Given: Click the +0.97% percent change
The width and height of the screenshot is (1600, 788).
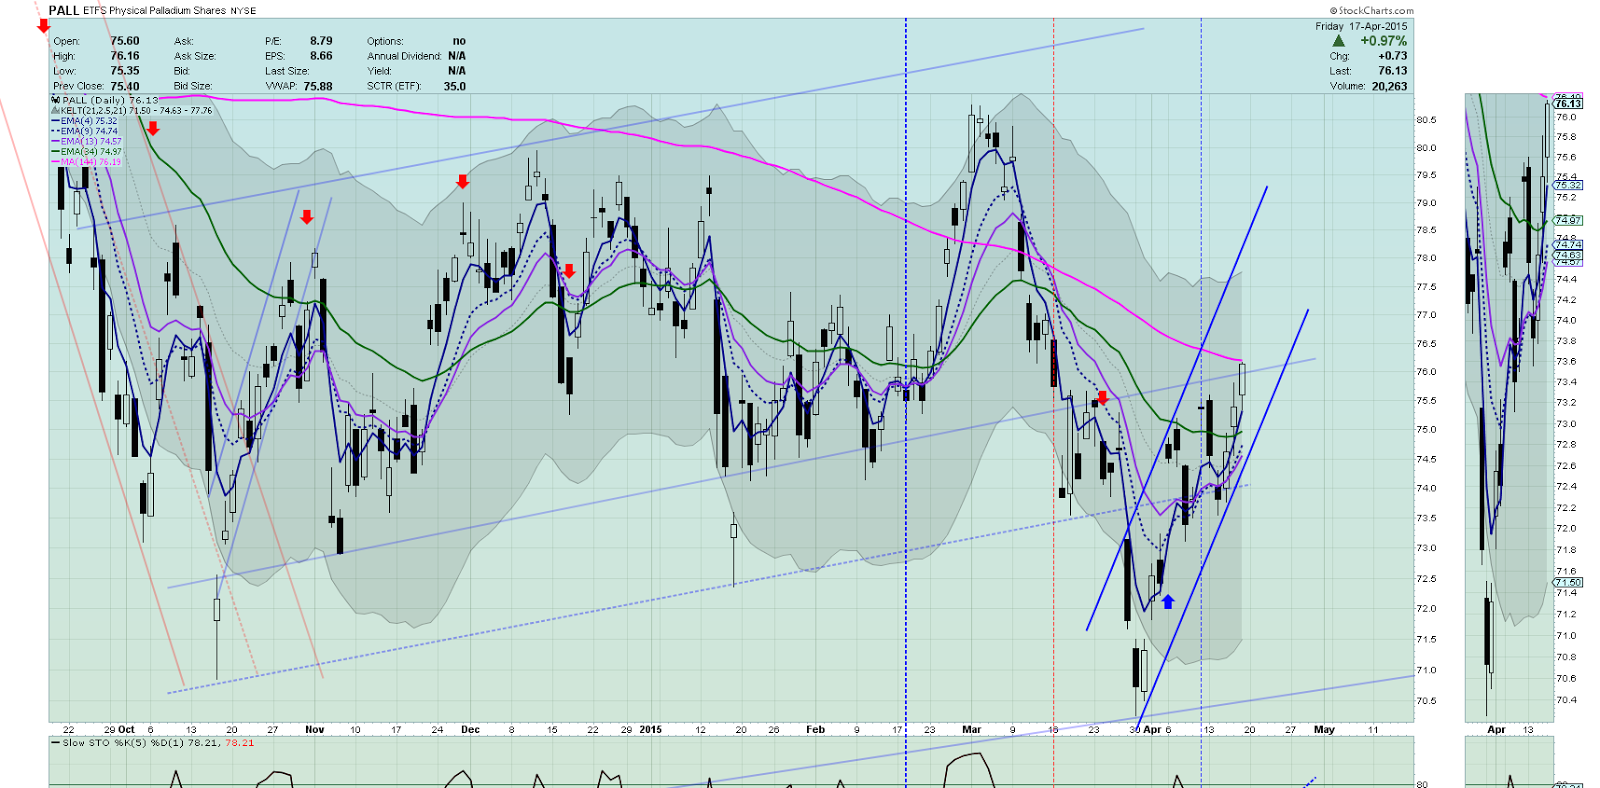Looking at the screenshot, I should pyautogui.click(x=1383, y=41).
